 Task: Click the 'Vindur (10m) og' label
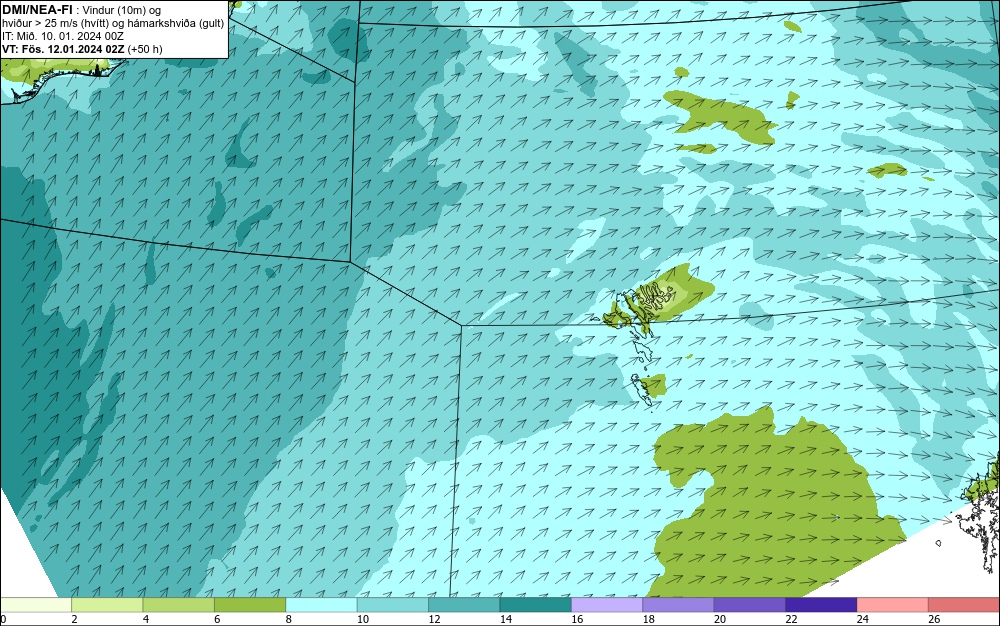click(121, 10)
